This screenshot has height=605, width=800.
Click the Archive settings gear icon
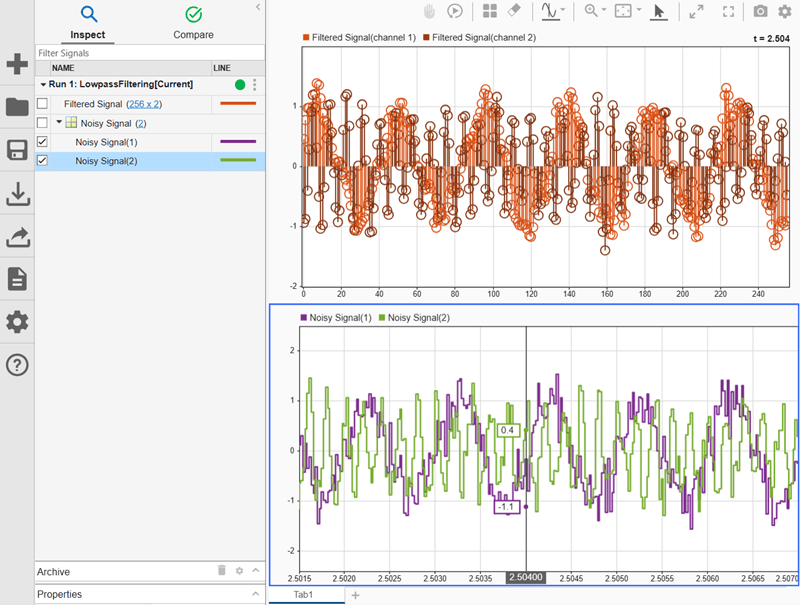coord(239,571)
